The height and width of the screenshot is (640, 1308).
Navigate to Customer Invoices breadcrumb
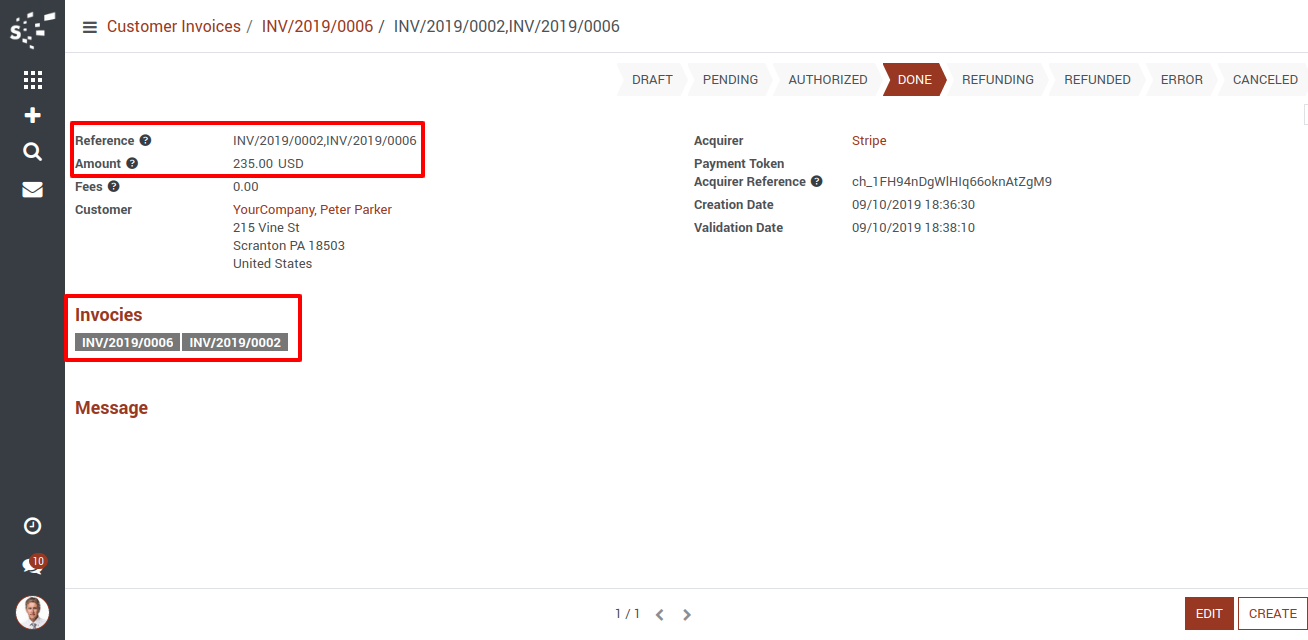pos(173,27)
